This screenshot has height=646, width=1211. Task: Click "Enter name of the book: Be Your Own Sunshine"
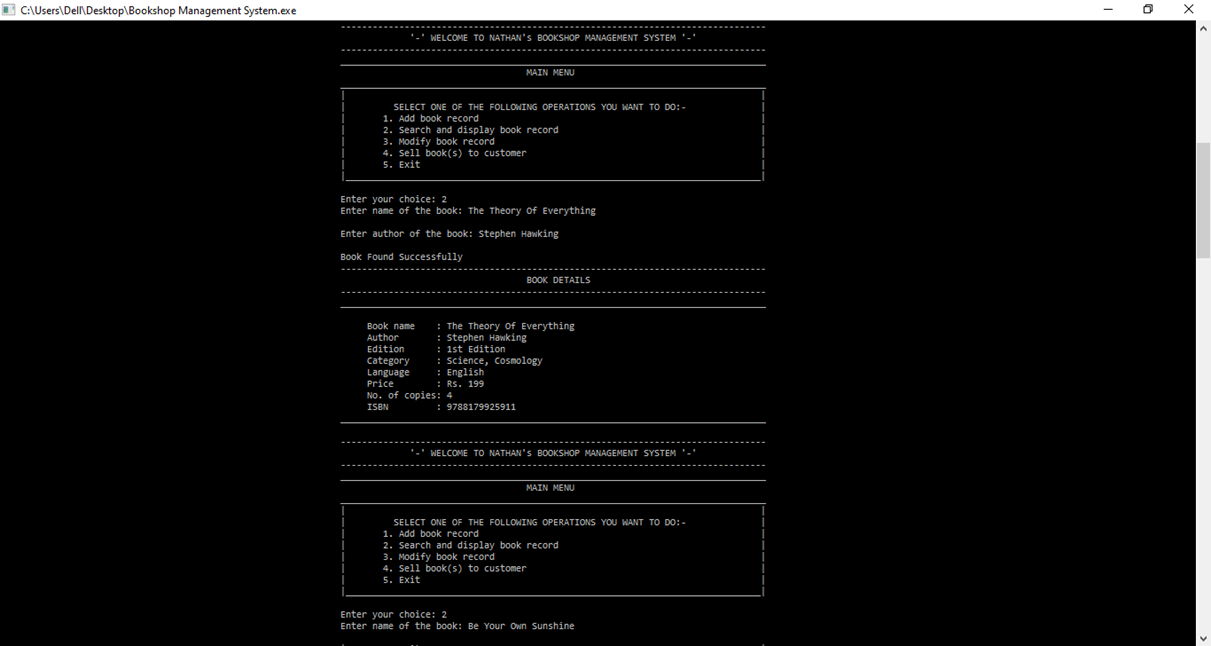pyautogui.click(x=457, y=625)
